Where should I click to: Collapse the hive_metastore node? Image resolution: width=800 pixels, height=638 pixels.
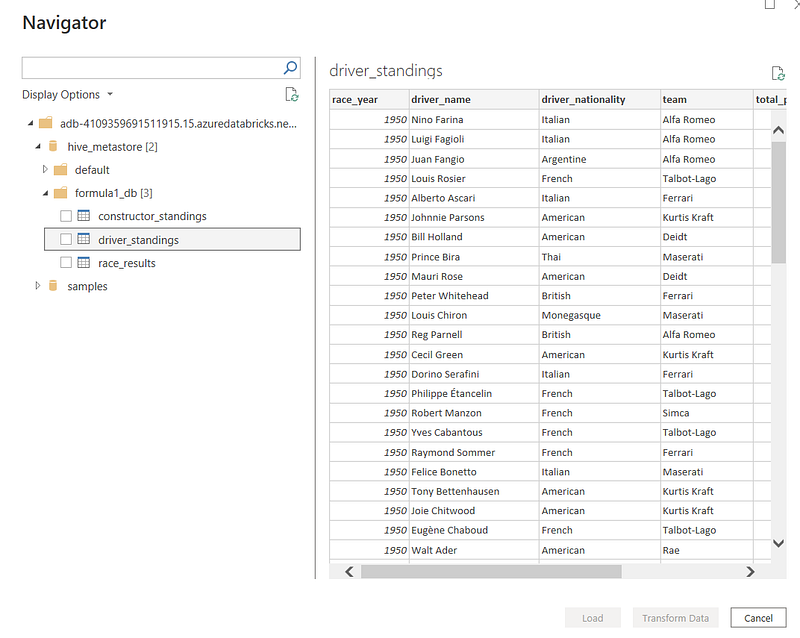tap(38, 146)
